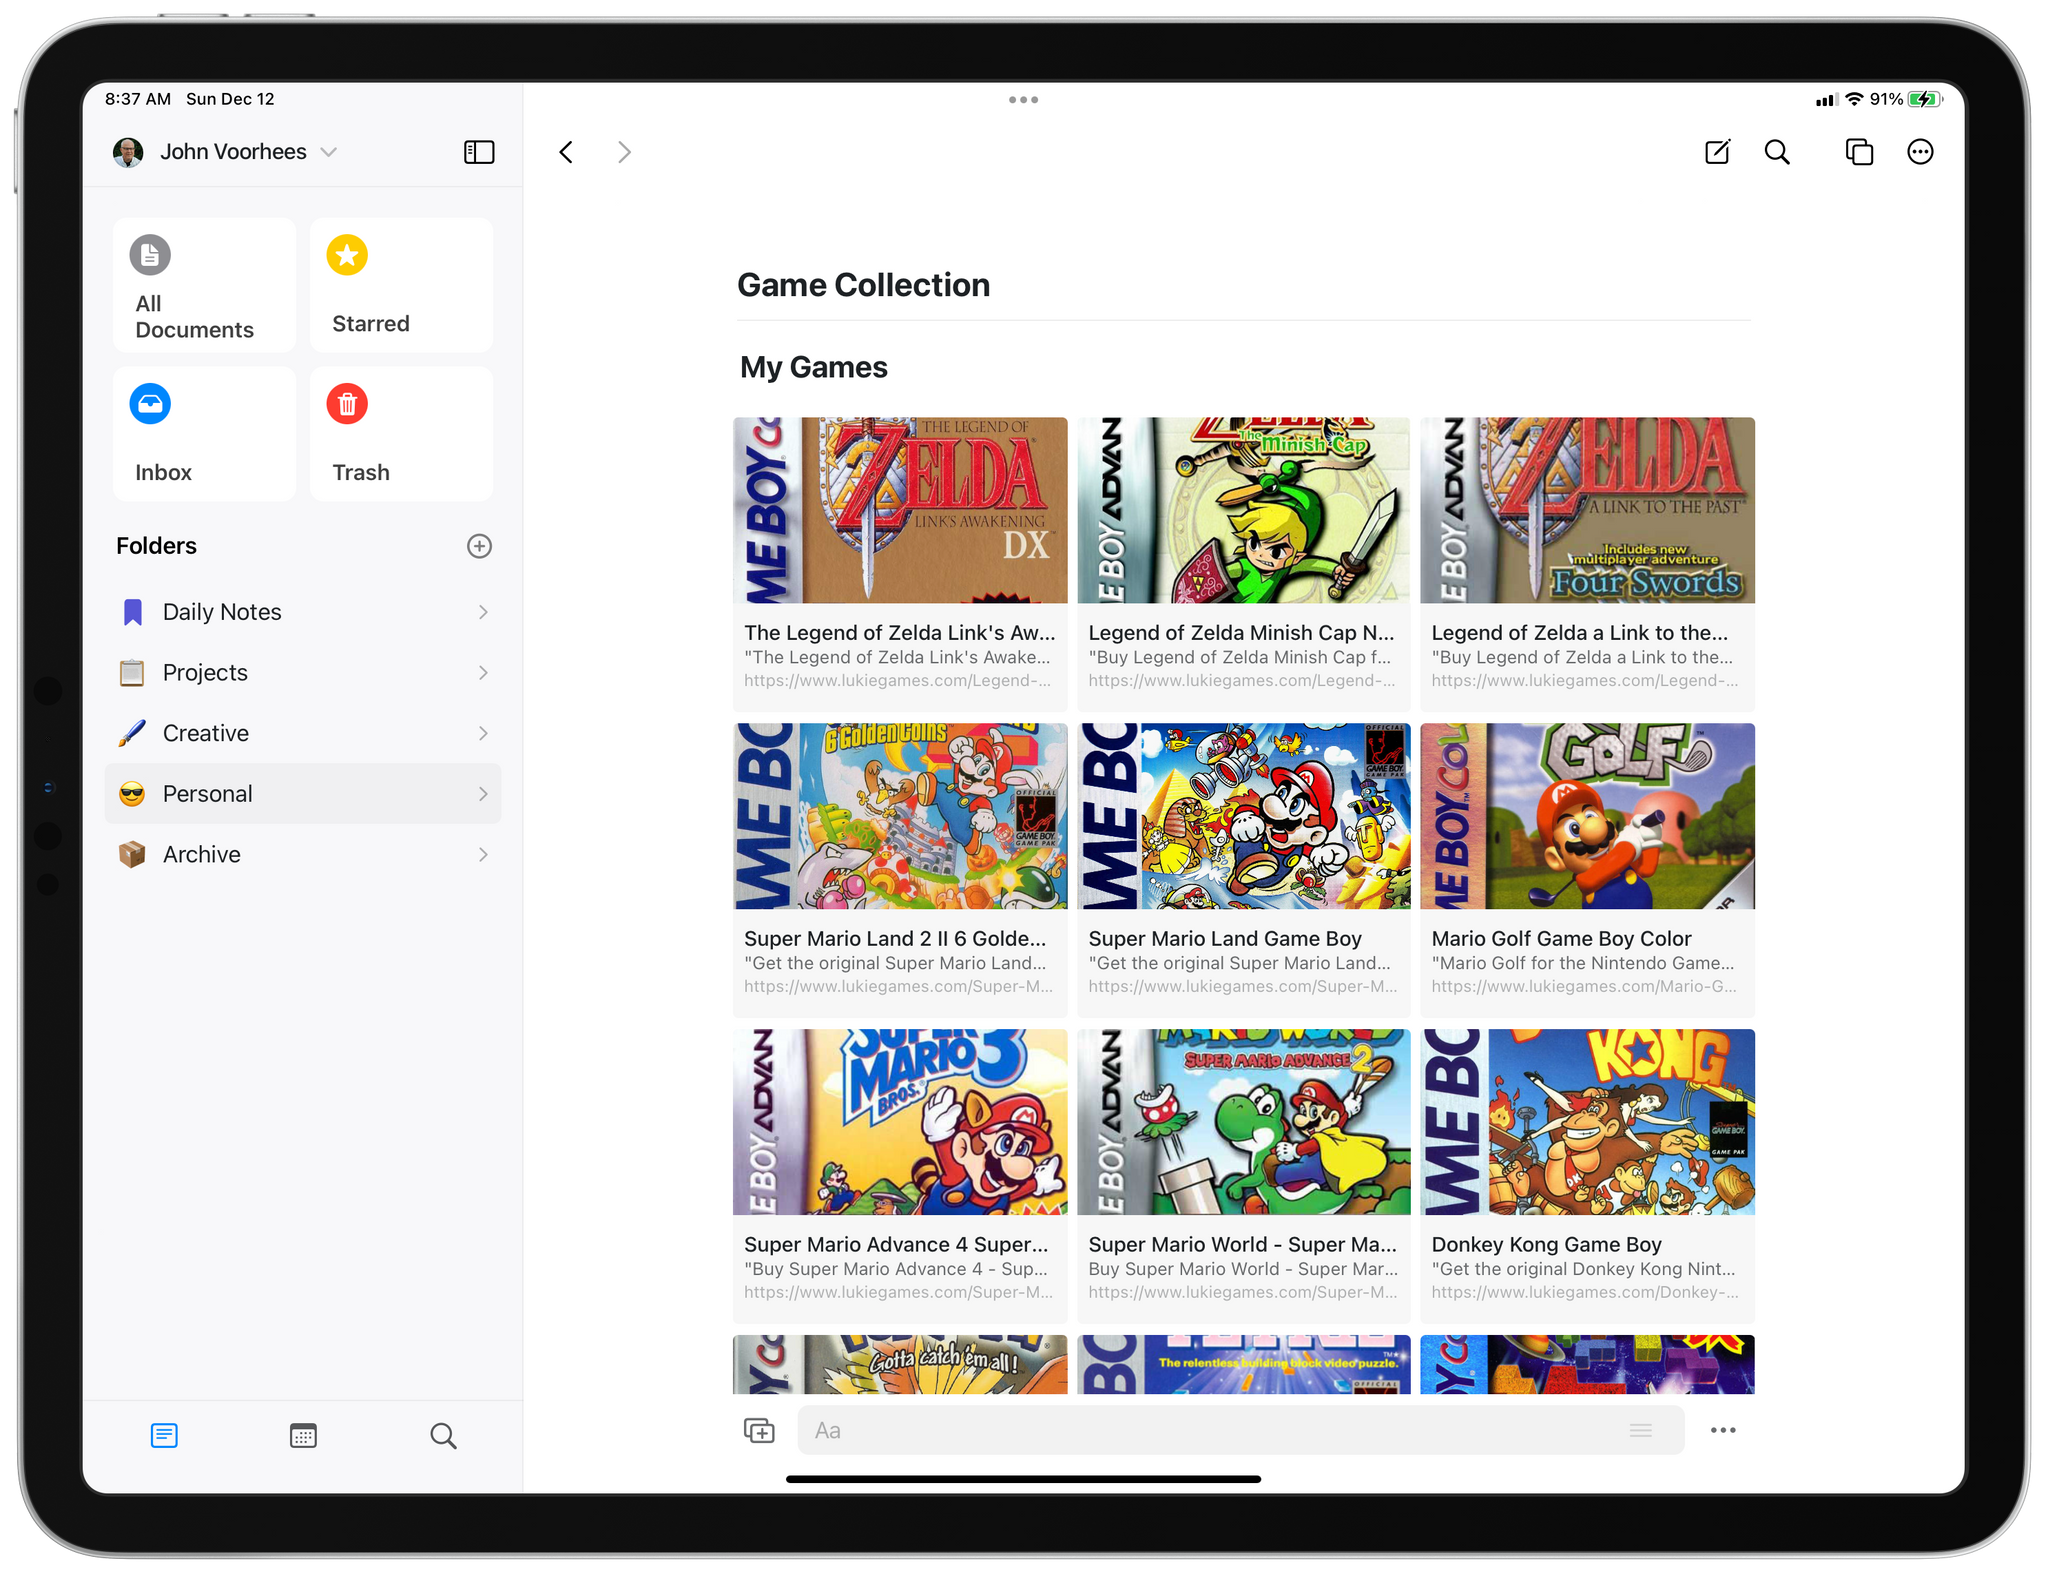
Task: Click the Daily Notes folder
Action: (303, 609)
